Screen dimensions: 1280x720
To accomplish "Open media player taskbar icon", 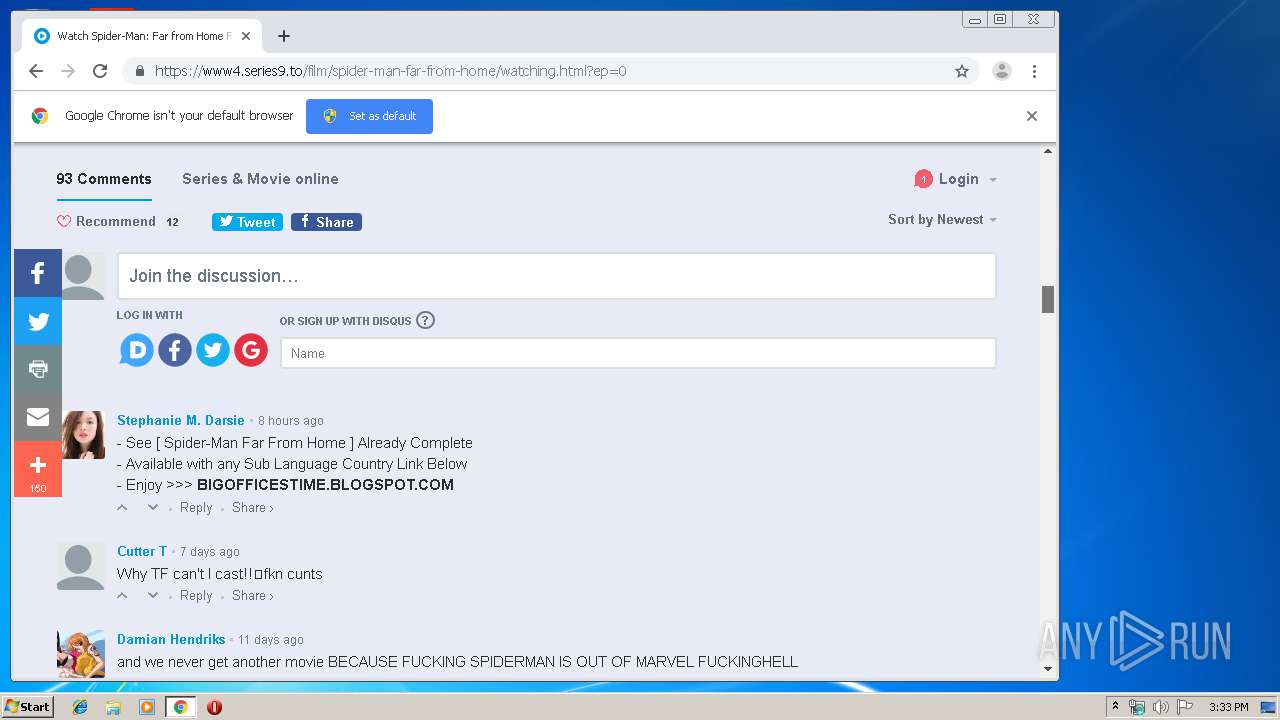I will (147, 707).
